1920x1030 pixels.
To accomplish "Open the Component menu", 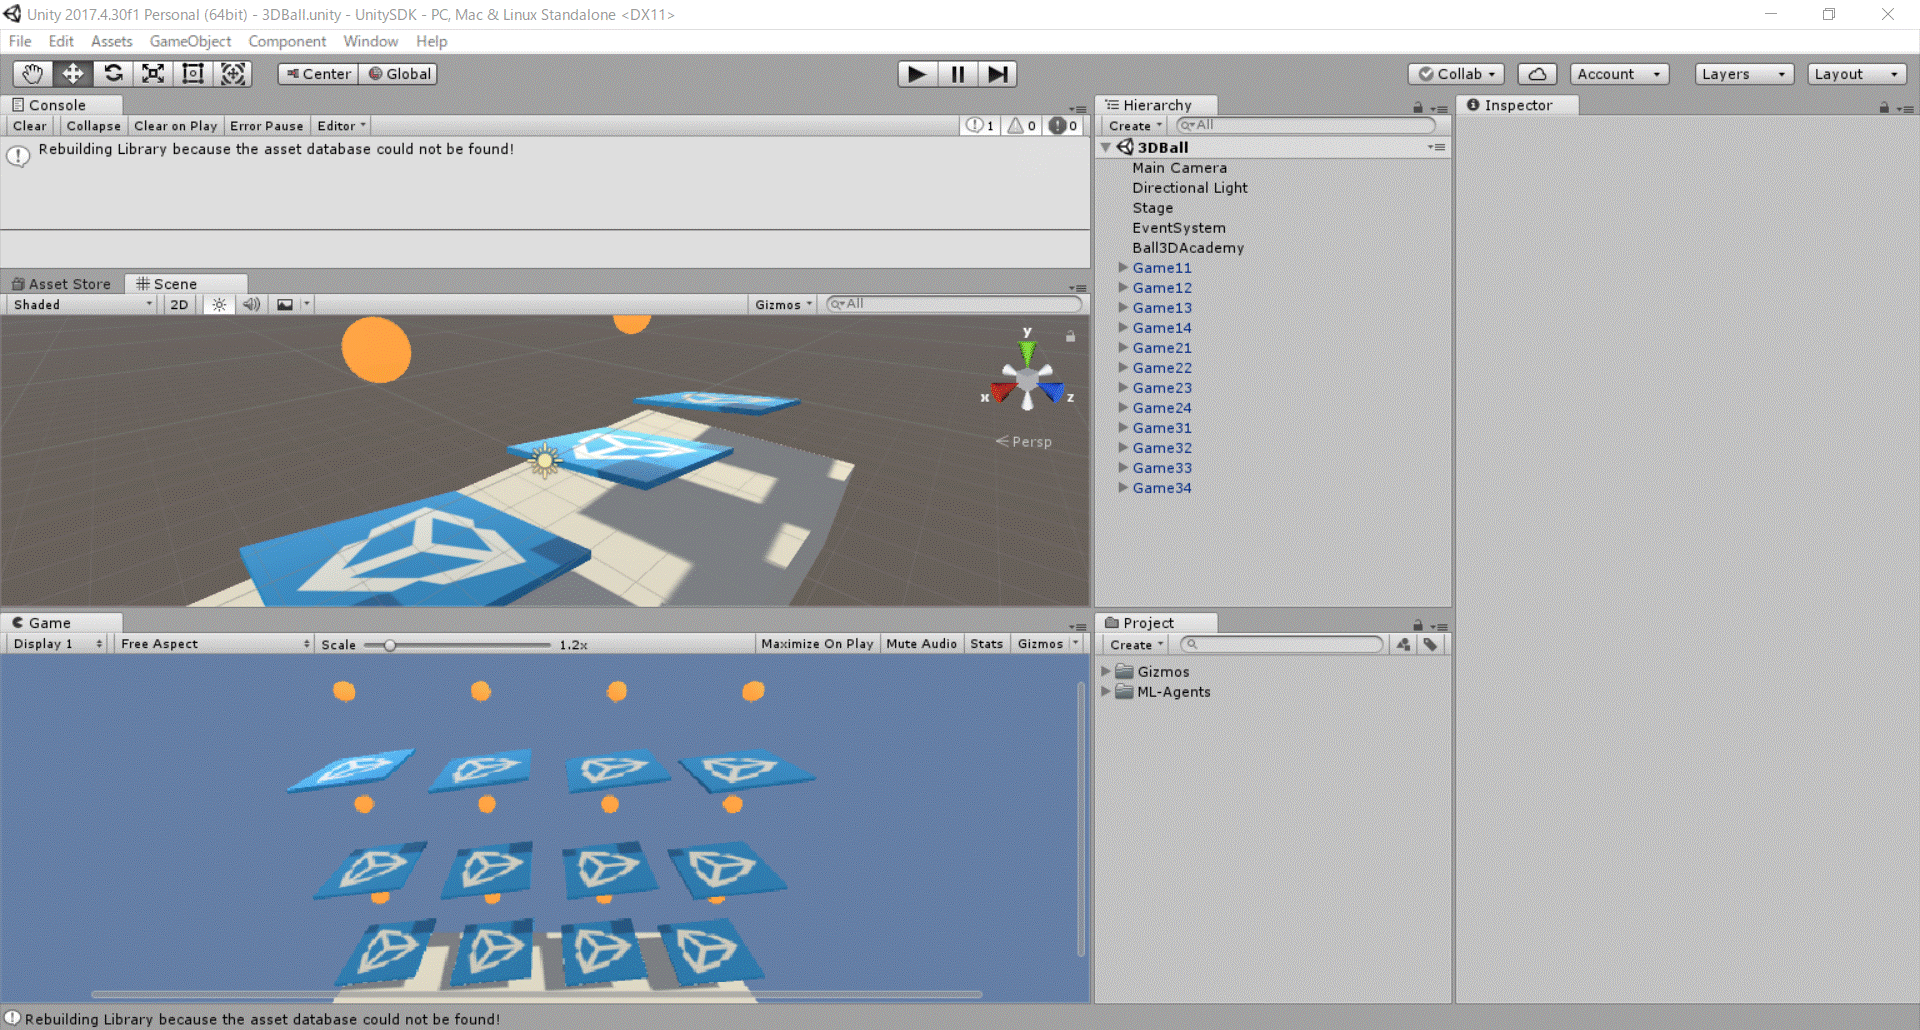I will pos(287,41).
